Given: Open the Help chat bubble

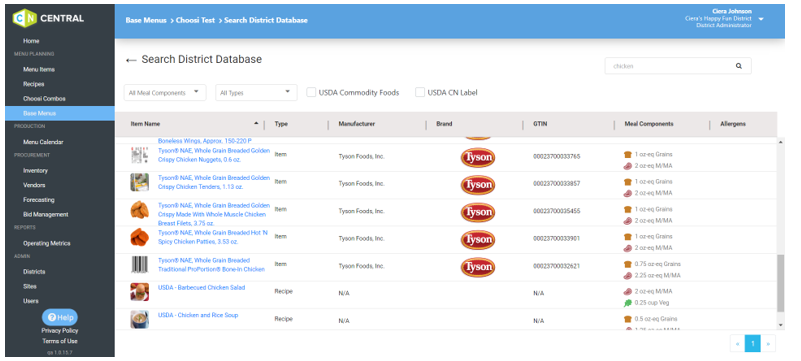Looking at the screenshot, I should pyautogui.click(x=60, y=317).
